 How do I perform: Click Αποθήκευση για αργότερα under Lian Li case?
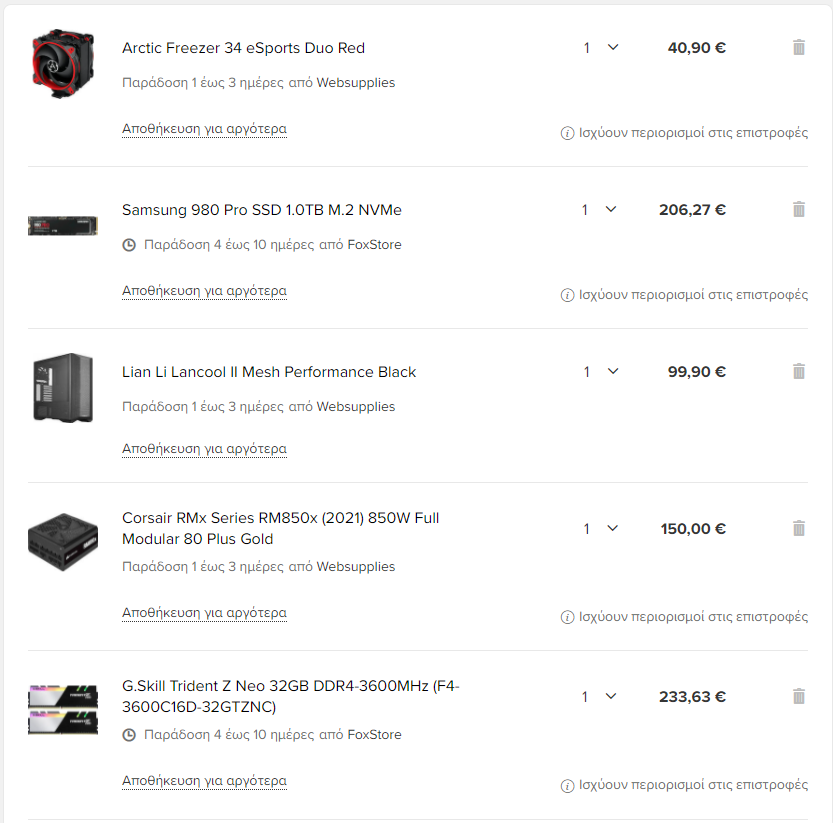[x=205, y=449]
